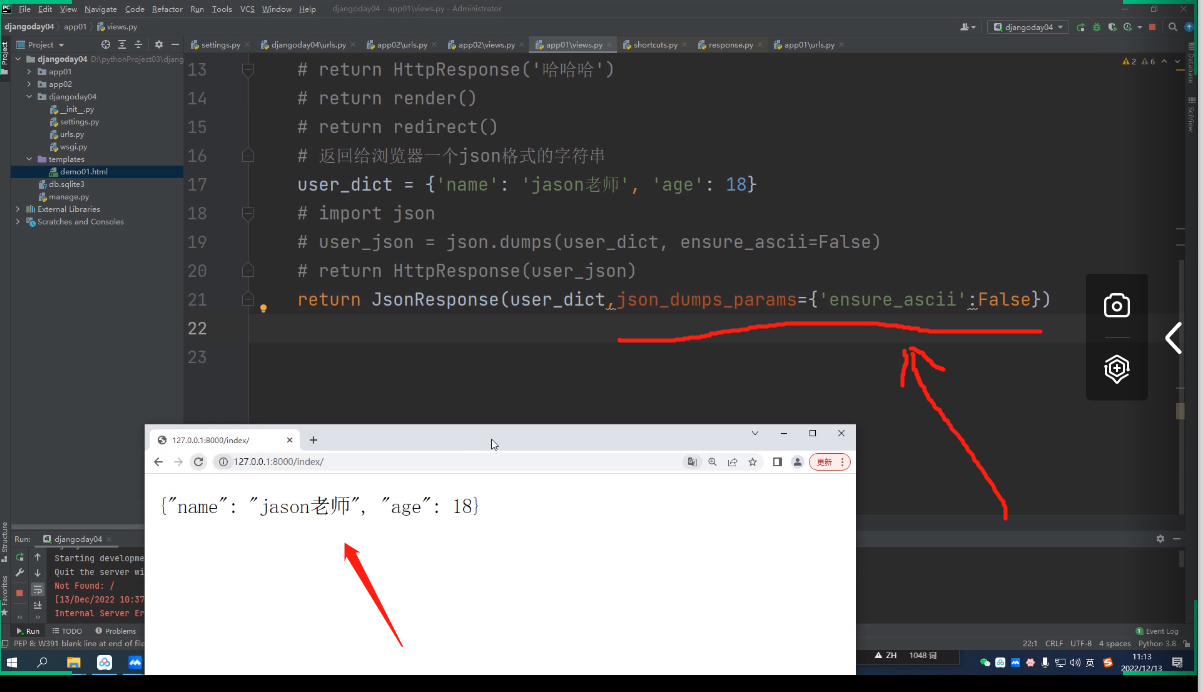Click the intention light bulb on line 21

tap(264, 309)
